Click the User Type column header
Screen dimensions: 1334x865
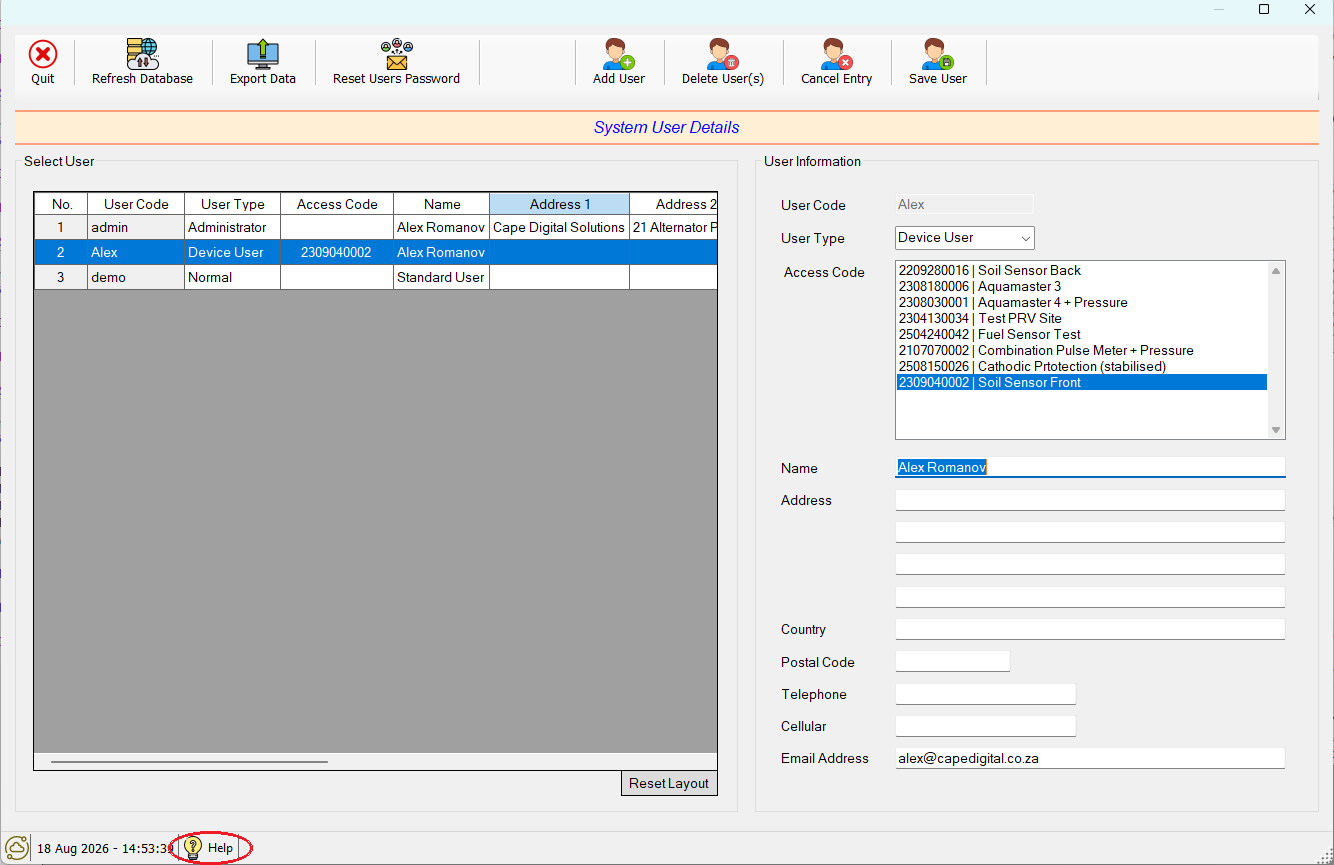(233, 204)
